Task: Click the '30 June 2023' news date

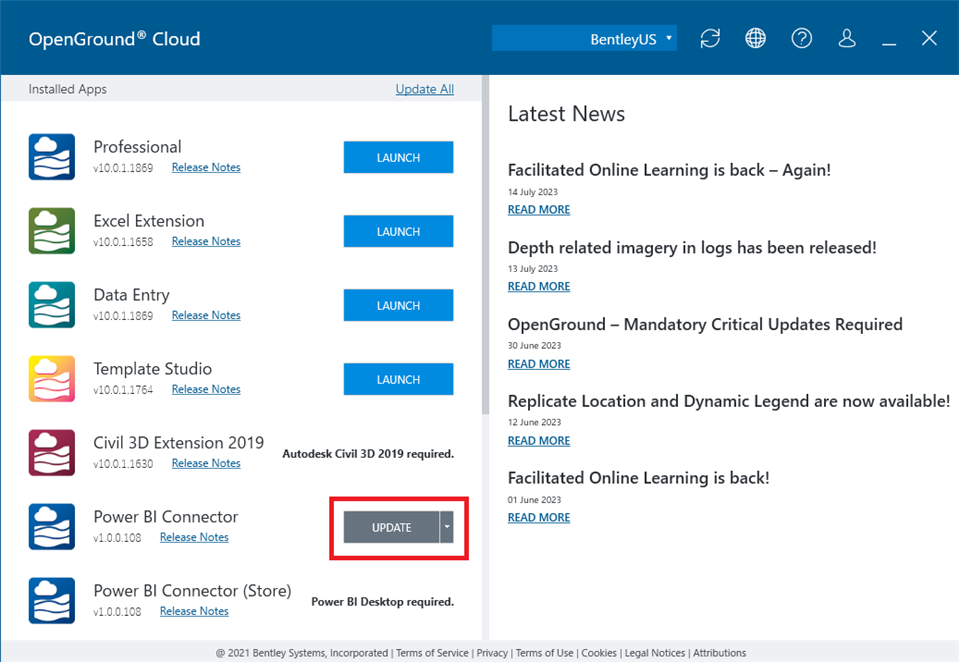Action: coord(534,346)
